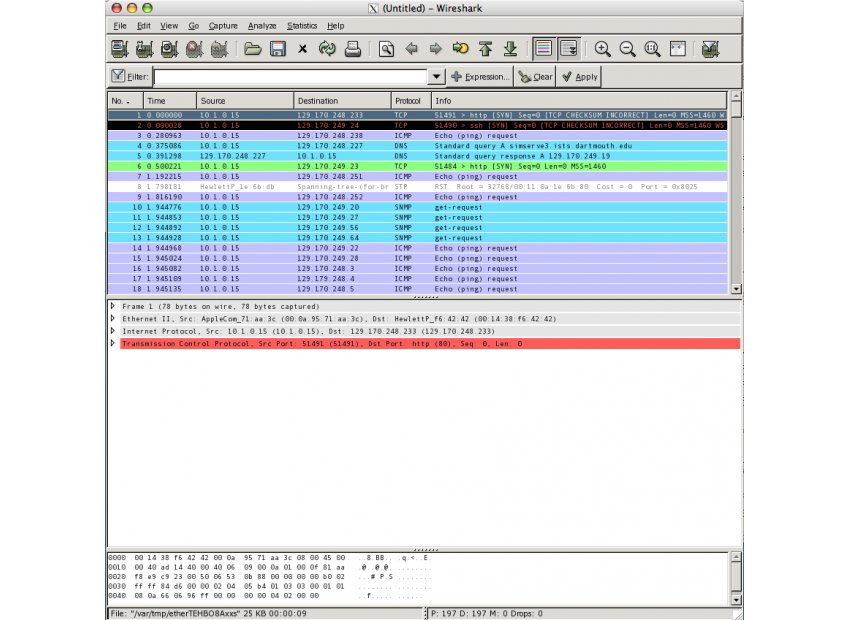Sort by Protocol column header

(411, 101)
